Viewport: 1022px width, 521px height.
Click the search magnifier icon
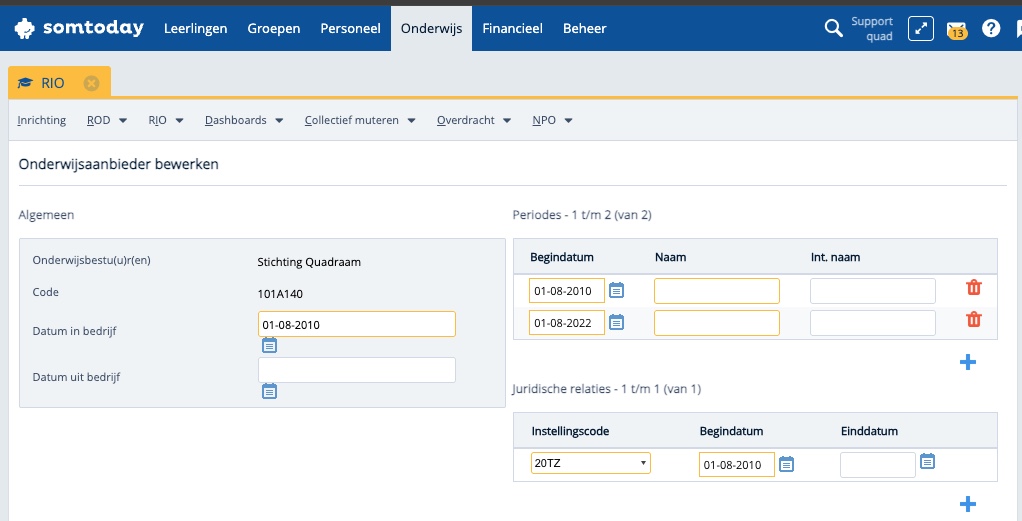coord(833,29)
